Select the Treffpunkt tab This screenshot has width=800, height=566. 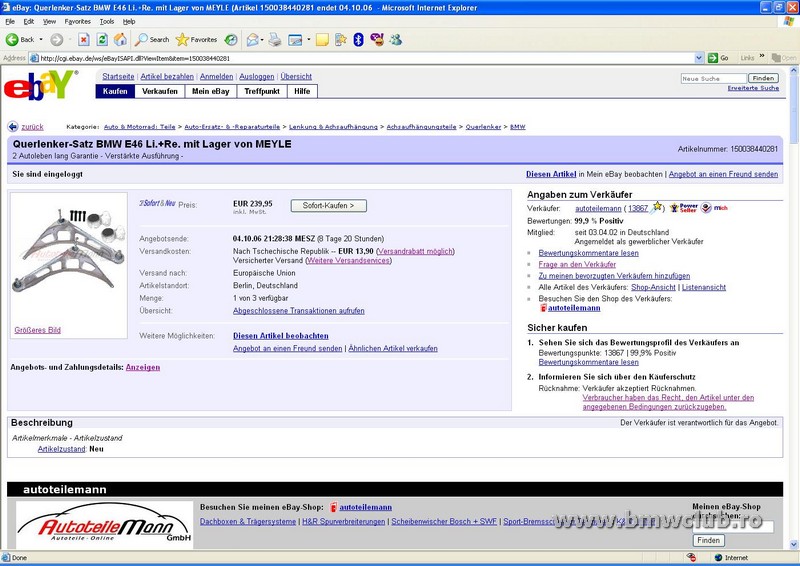262,91
